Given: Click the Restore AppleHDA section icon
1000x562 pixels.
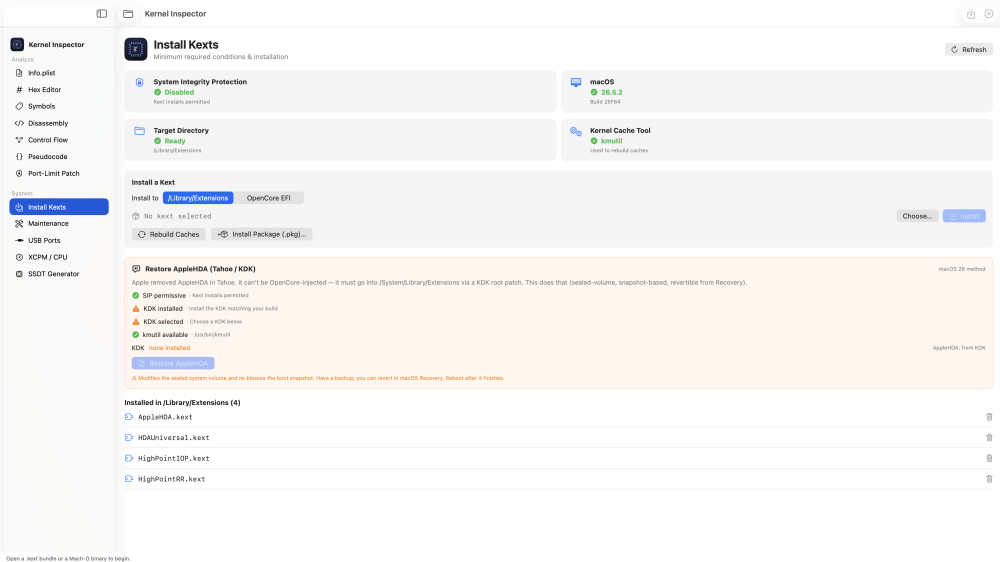Looking at the screenshot, I should 136,269.
